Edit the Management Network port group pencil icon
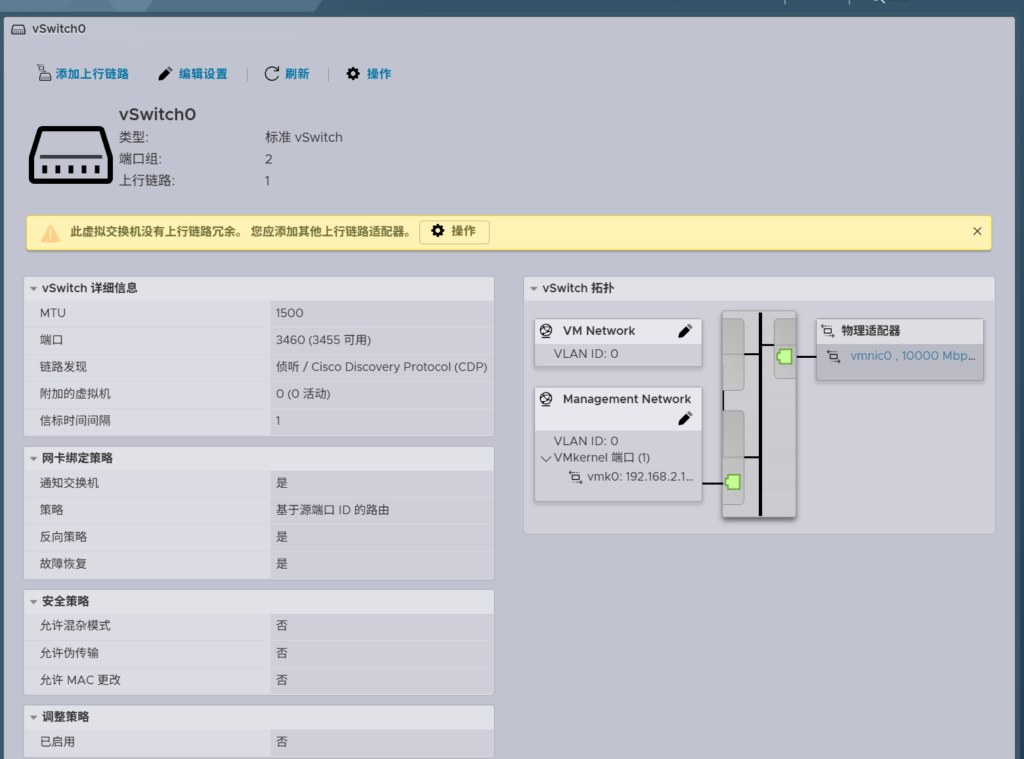 coord(685,419)
